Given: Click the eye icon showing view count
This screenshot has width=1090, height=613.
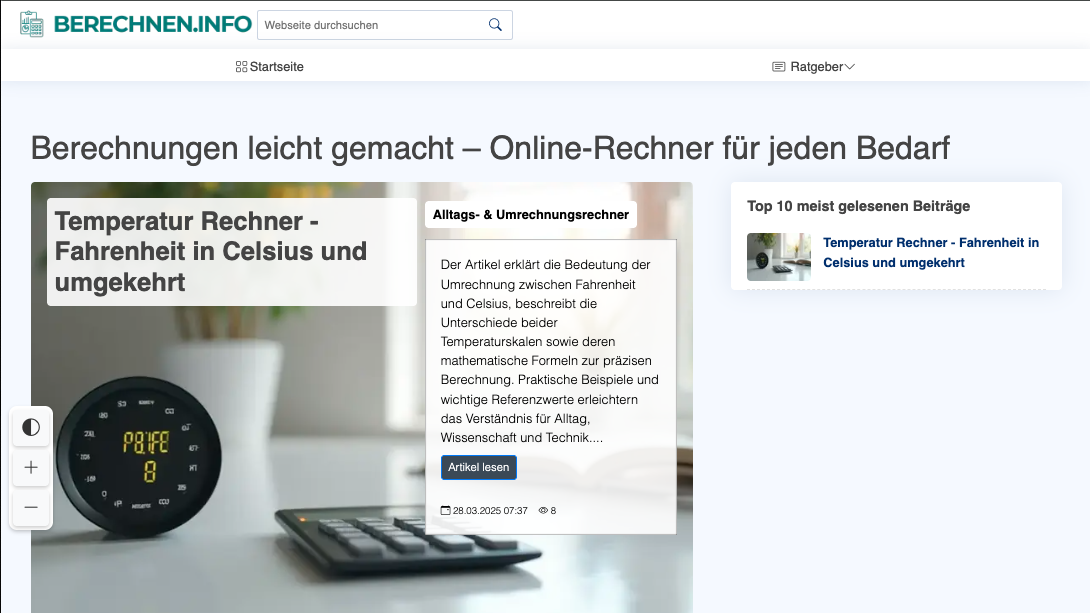Looking at the screenshot, I should click(x=543, y=510).
